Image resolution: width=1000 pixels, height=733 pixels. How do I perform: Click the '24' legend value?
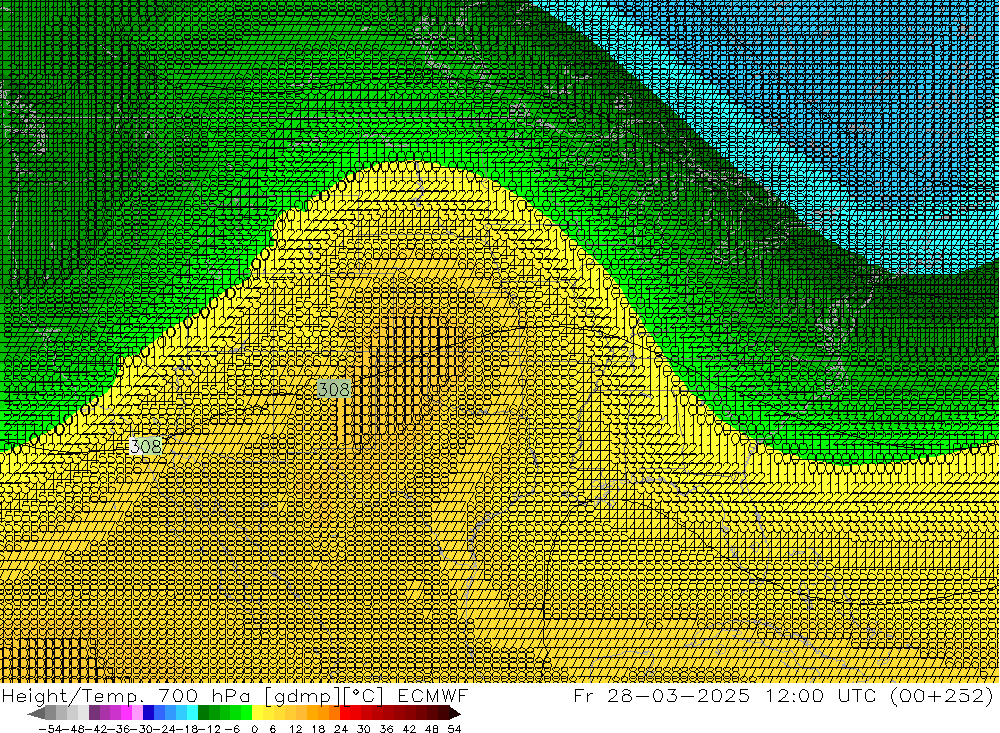pos(341,729)
